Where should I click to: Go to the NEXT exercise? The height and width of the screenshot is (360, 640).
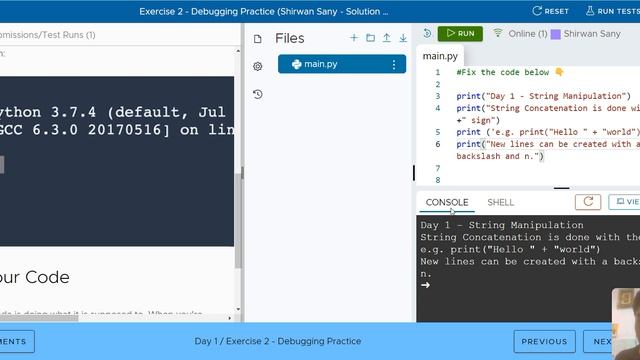coord(598,341)
